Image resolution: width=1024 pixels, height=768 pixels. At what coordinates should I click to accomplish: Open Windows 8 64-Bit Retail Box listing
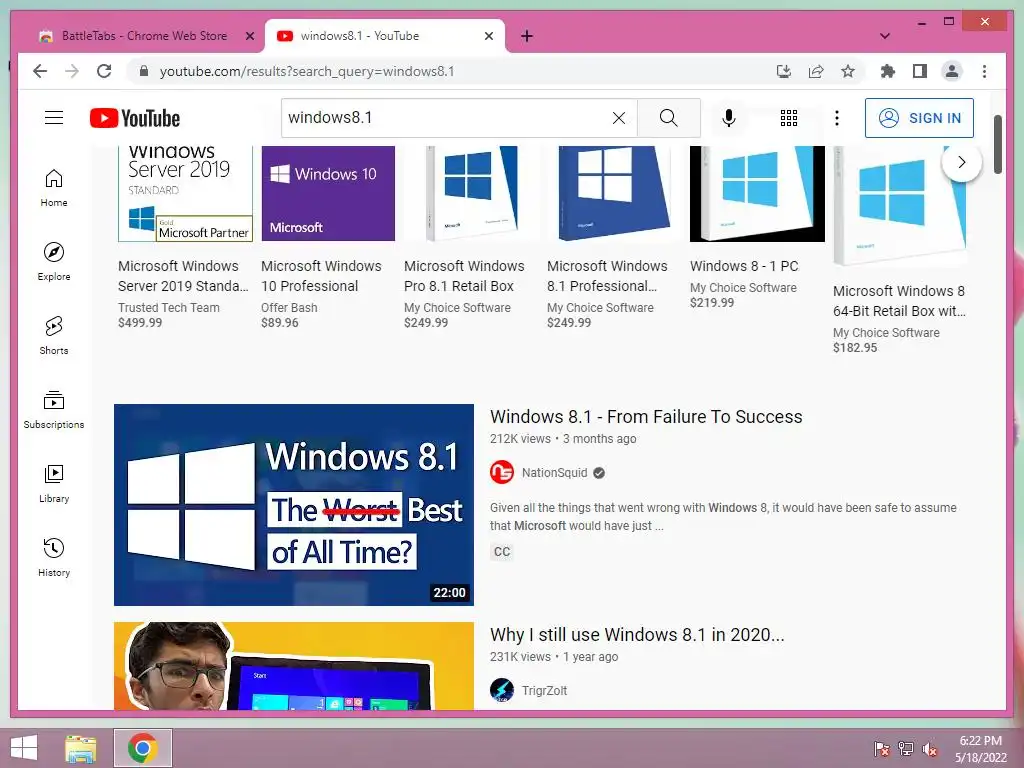[x=899, y=300]
